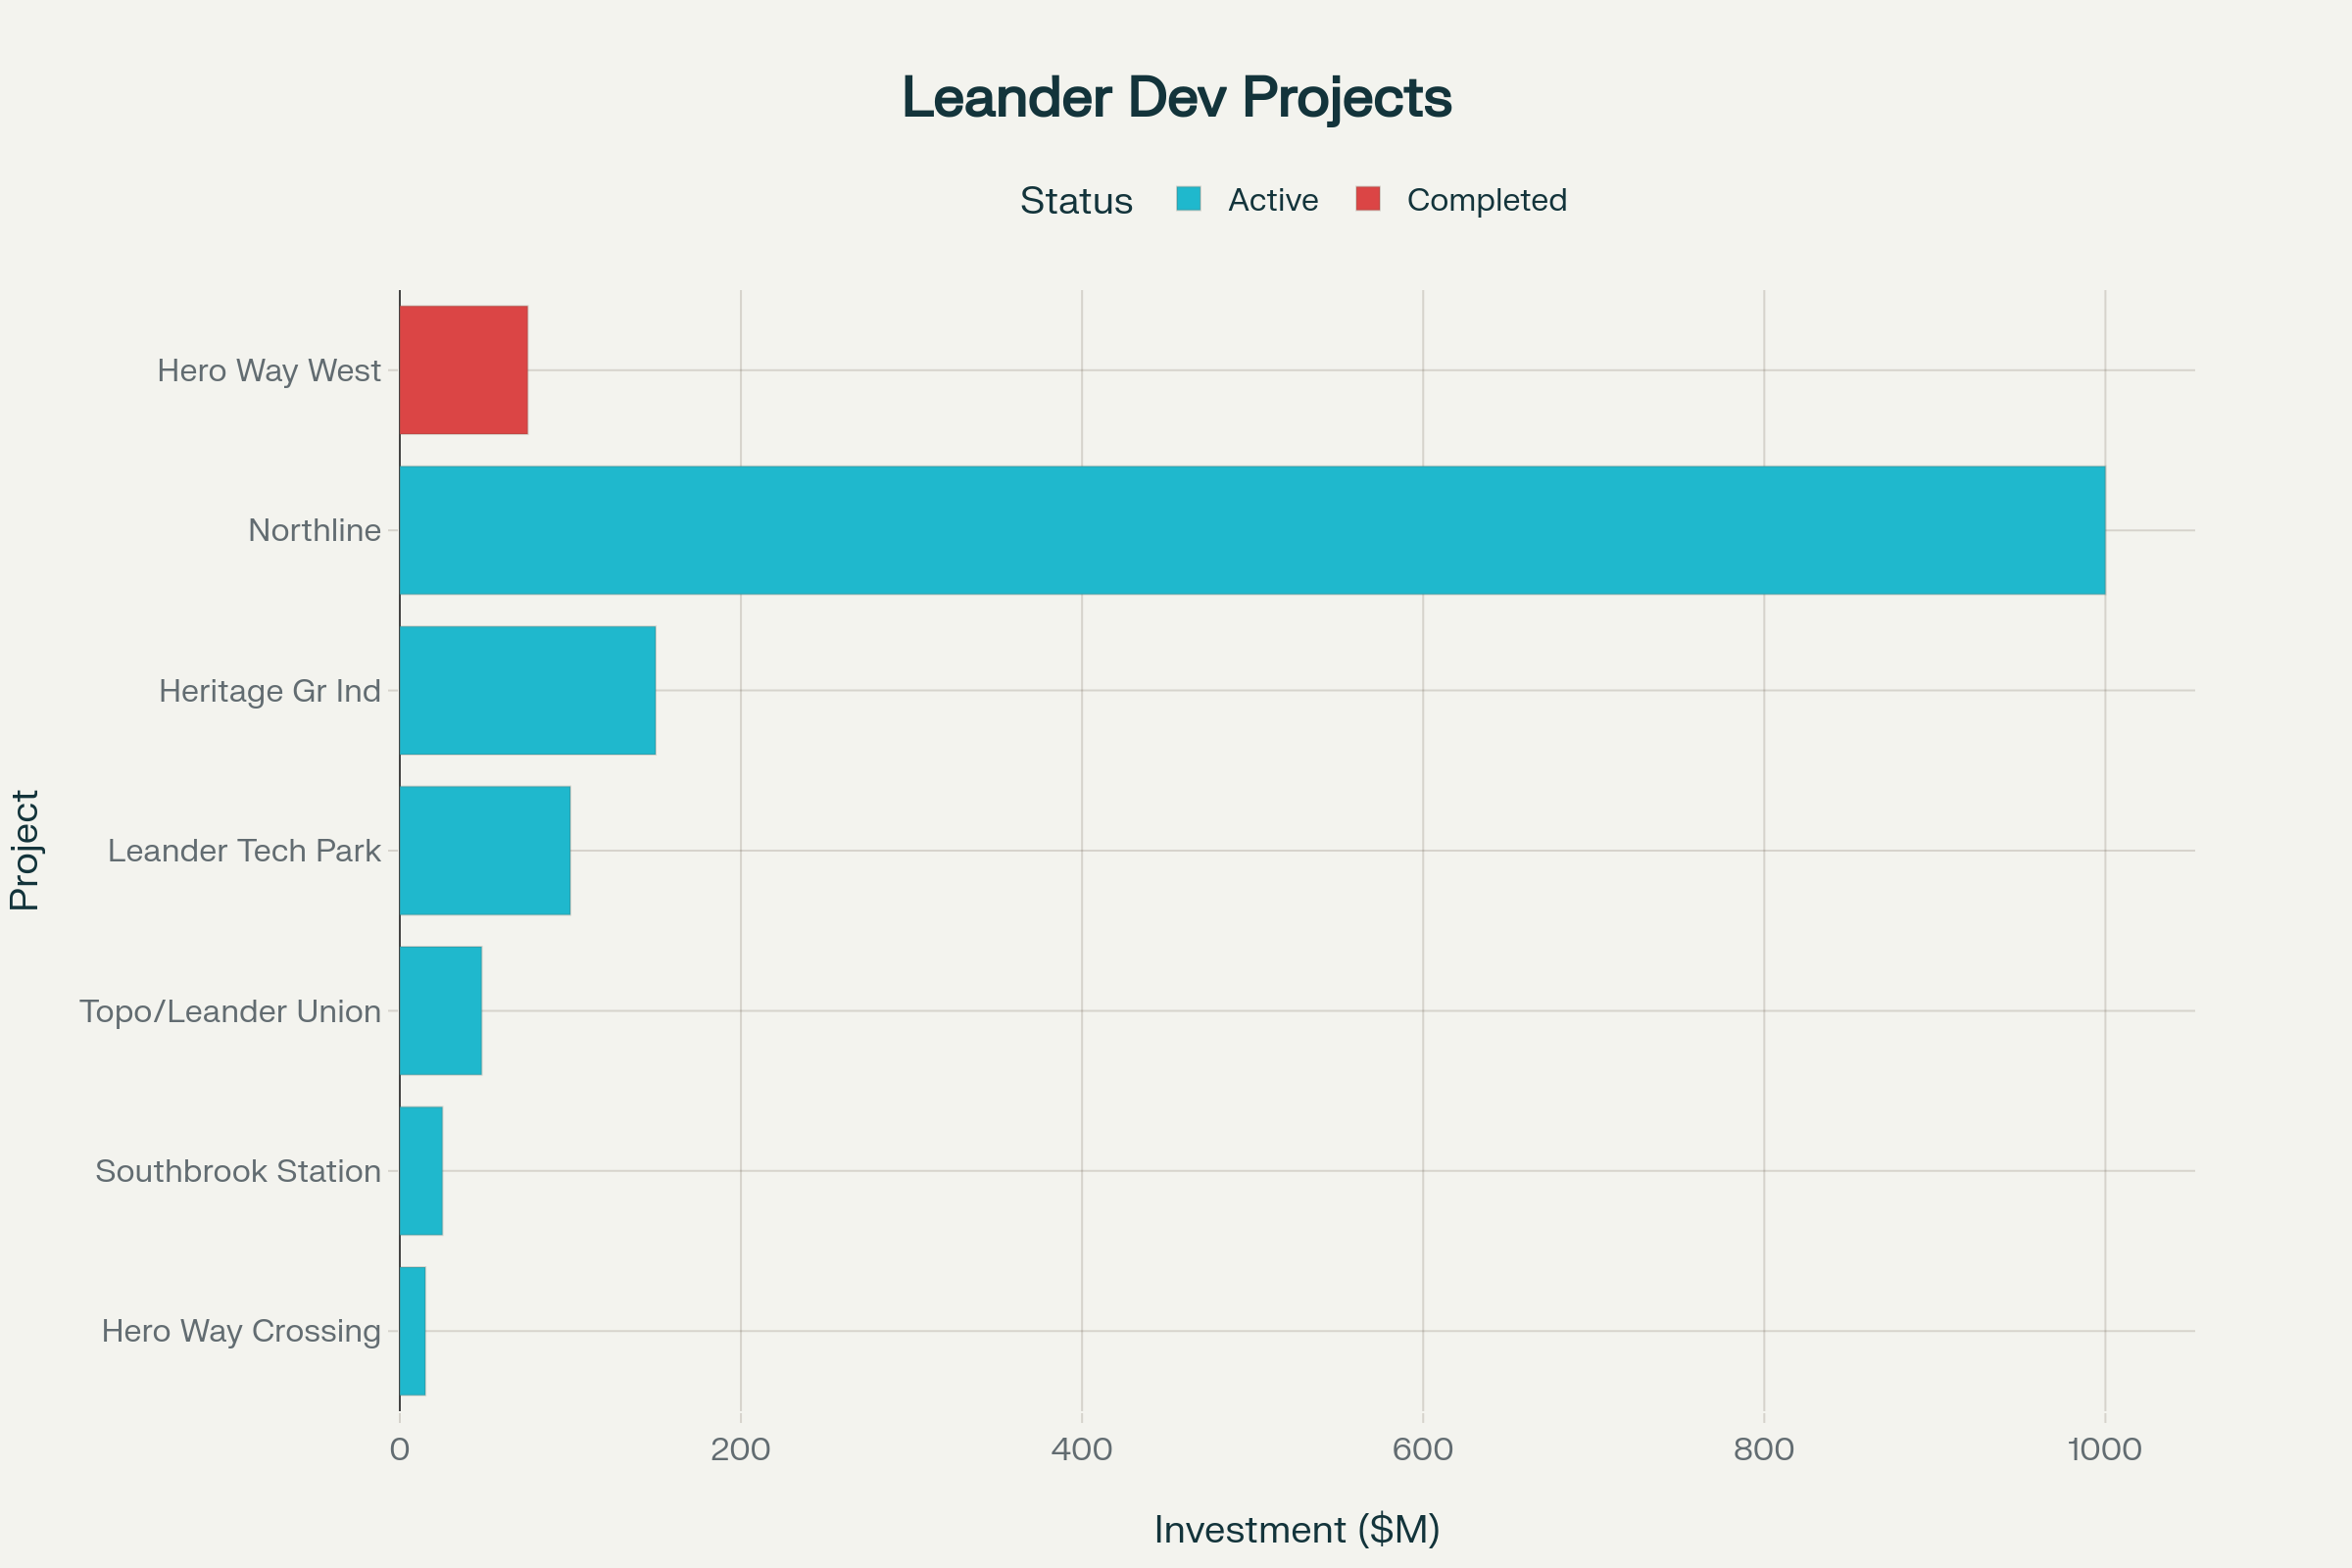The height and width of the screenshot is (1568, 2352).
Task: Click the Investment ($M) axis title
Action: point(1296,1529)
